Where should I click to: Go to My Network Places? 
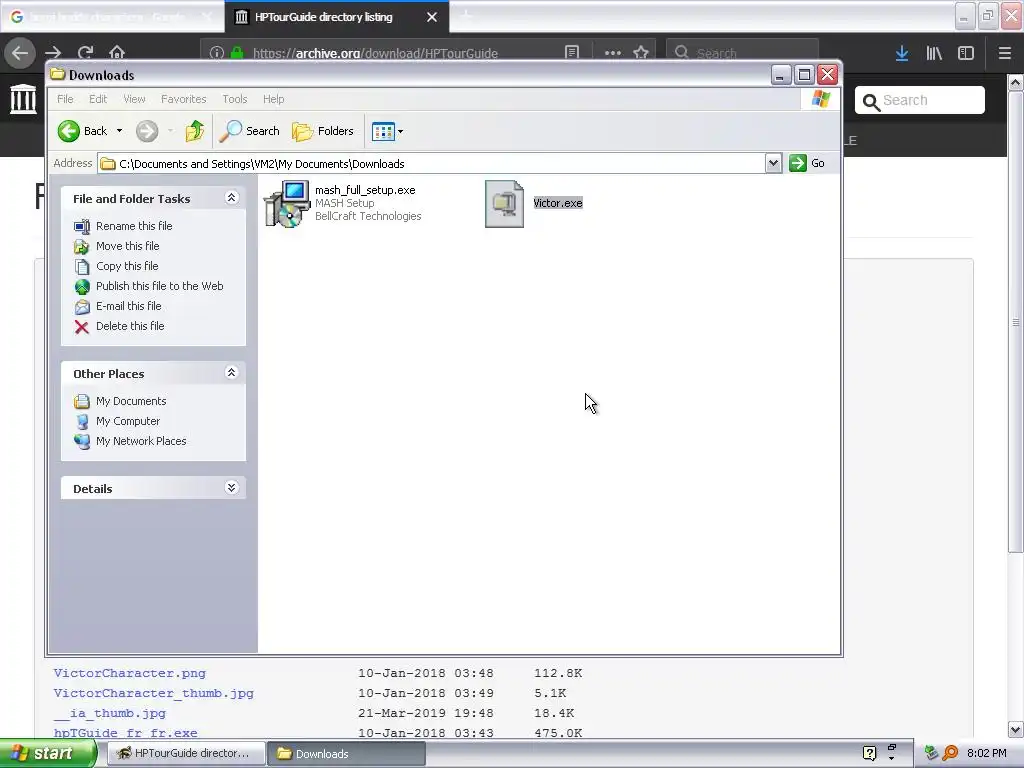[x=141, y=441]
